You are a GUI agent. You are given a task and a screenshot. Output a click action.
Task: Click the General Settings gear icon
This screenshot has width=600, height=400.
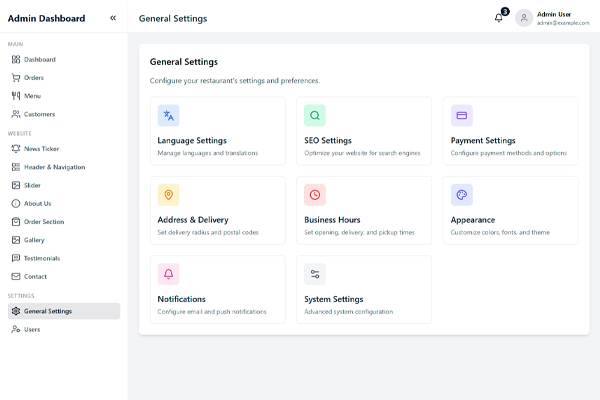coord(16,311)
